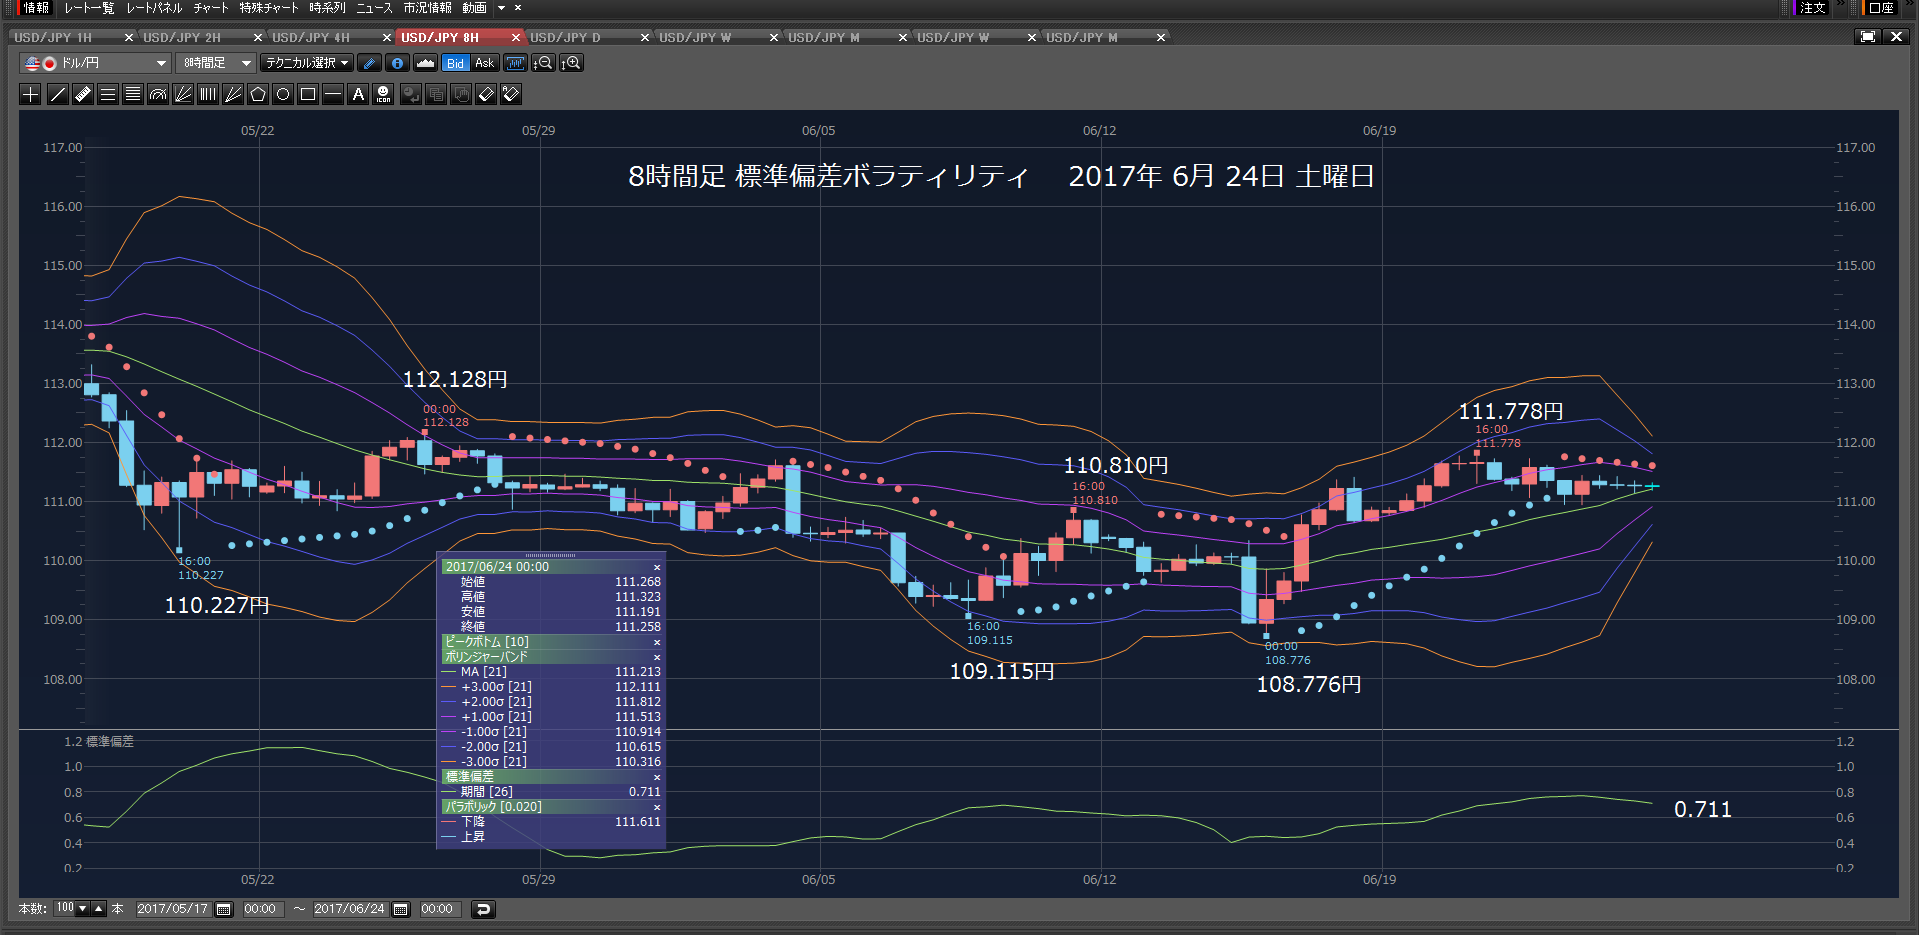Open the ドル/円 currency pair dropdown
This screenshot has height=935, width=1919.
pos(95,63)
